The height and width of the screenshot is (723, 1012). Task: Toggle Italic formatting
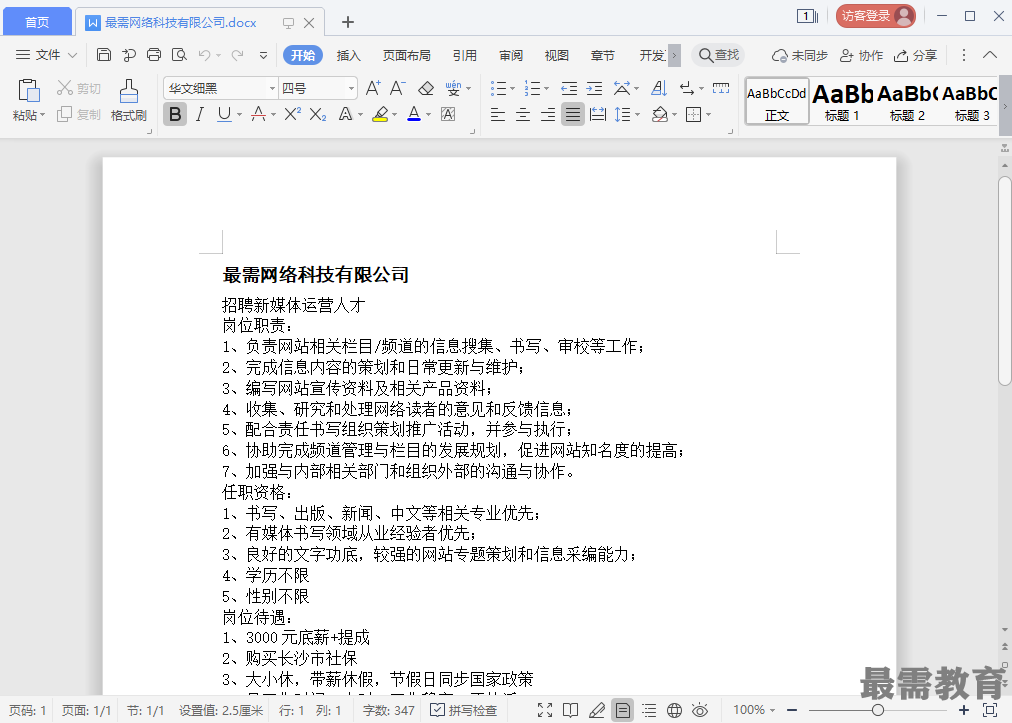(x=200, y=114)
